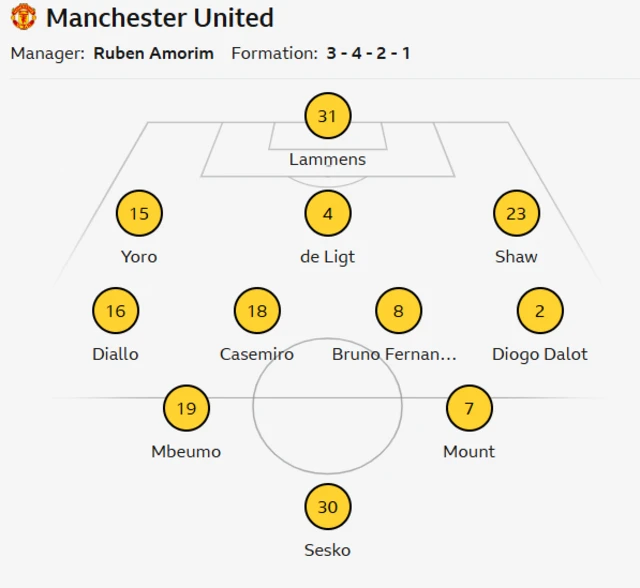Click Casemiro's number 18 shirt circle
The image size is (640, 588).
(257, 311)
